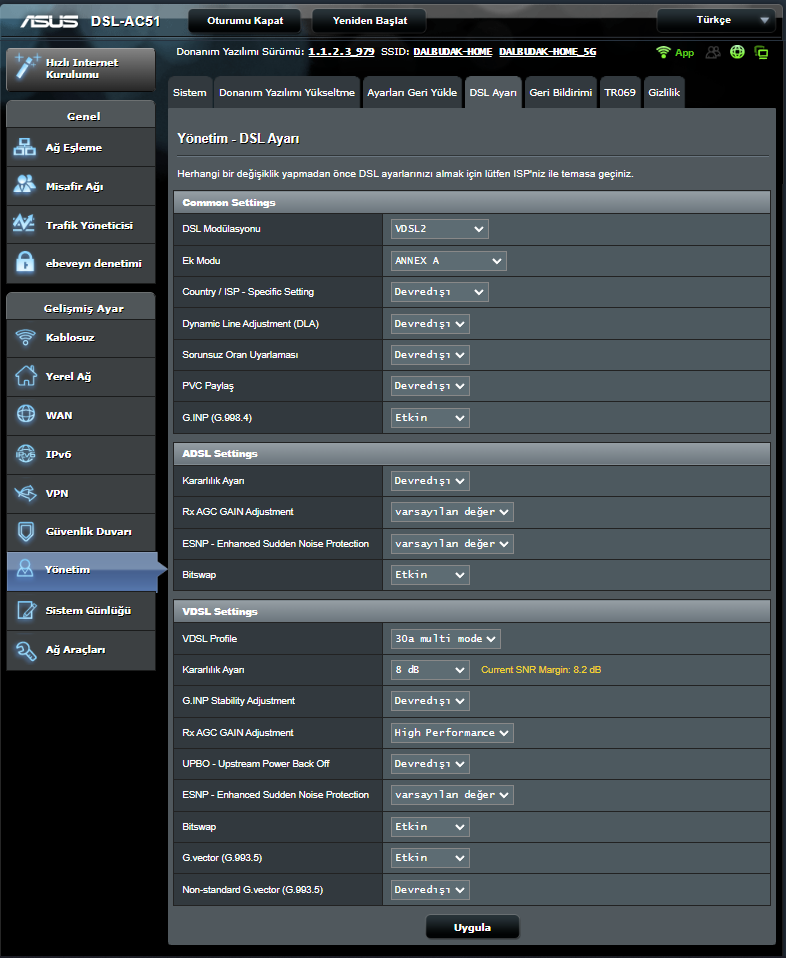Open the Türkçe language dropdown
The height and width of the screenshot is (958, 786).
pyautogui.click(x=716, y=20)
